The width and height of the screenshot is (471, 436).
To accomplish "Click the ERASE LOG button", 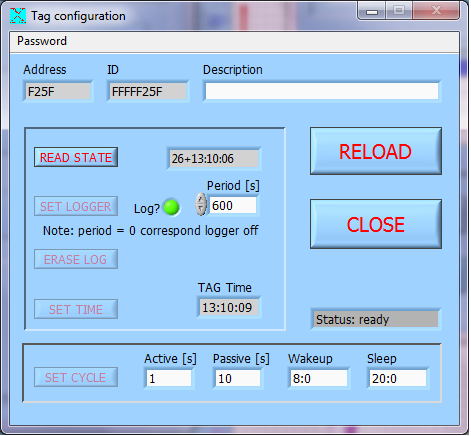I will pyautogui.click(x=76, y=259).
